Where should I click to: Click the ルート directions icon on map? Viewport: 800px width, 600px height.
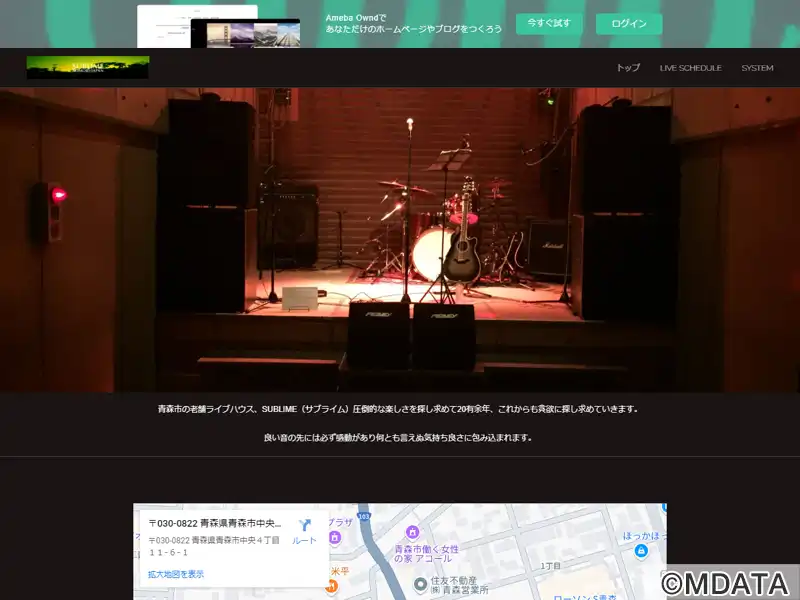[305, 532]
